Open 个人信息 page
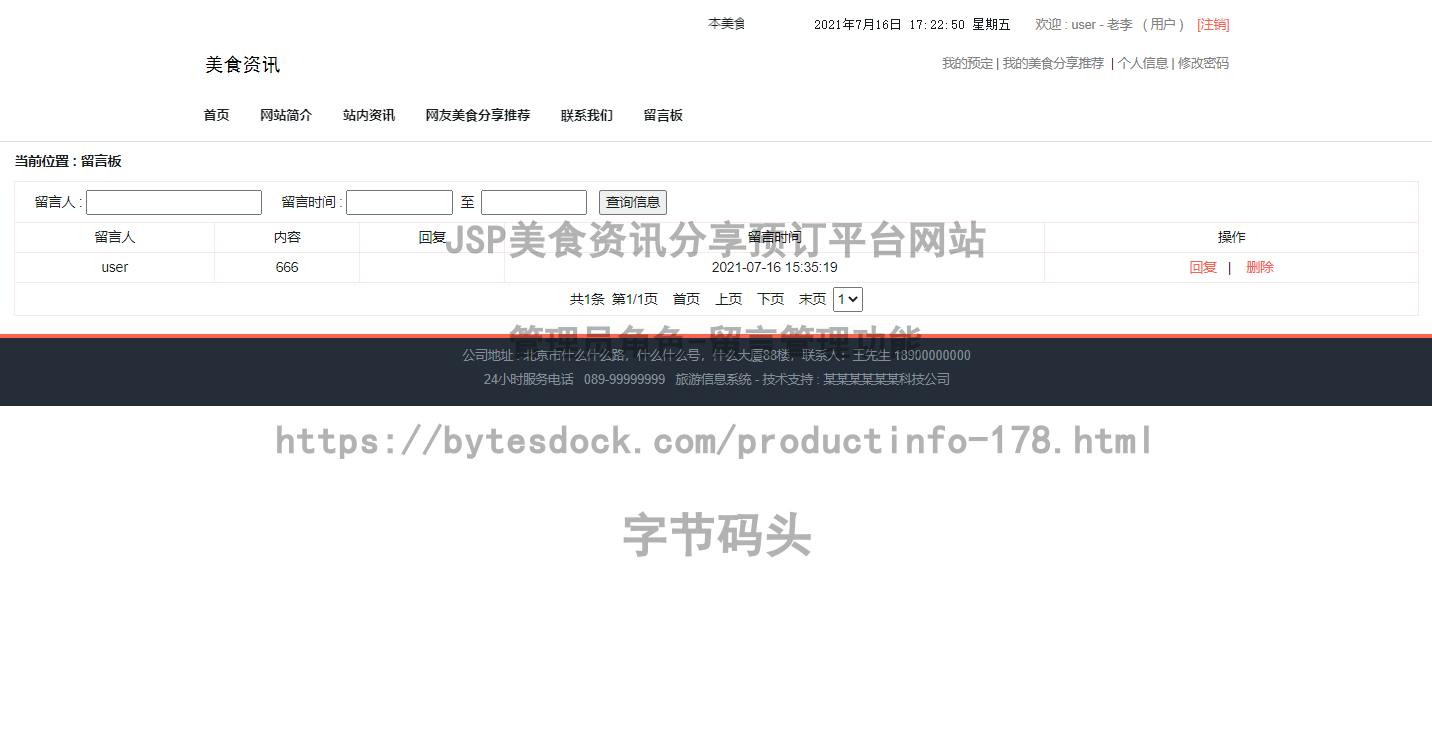This screenshot has height=732, width=1432. pos(1143,63)
